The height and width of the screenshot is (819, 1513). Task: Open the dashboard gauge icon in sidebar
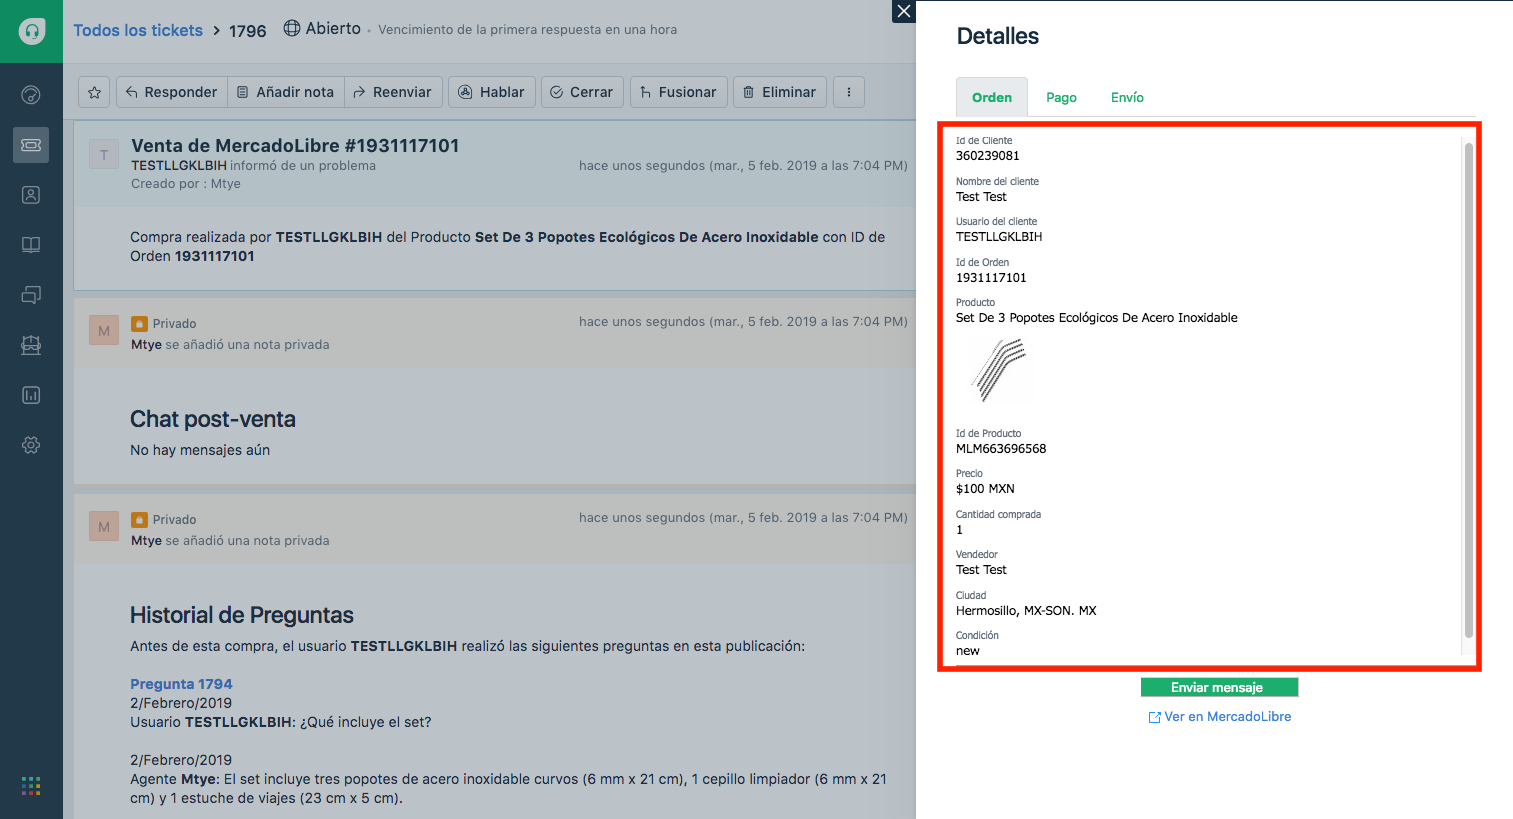pyautogui.click(x=31, y=95)
